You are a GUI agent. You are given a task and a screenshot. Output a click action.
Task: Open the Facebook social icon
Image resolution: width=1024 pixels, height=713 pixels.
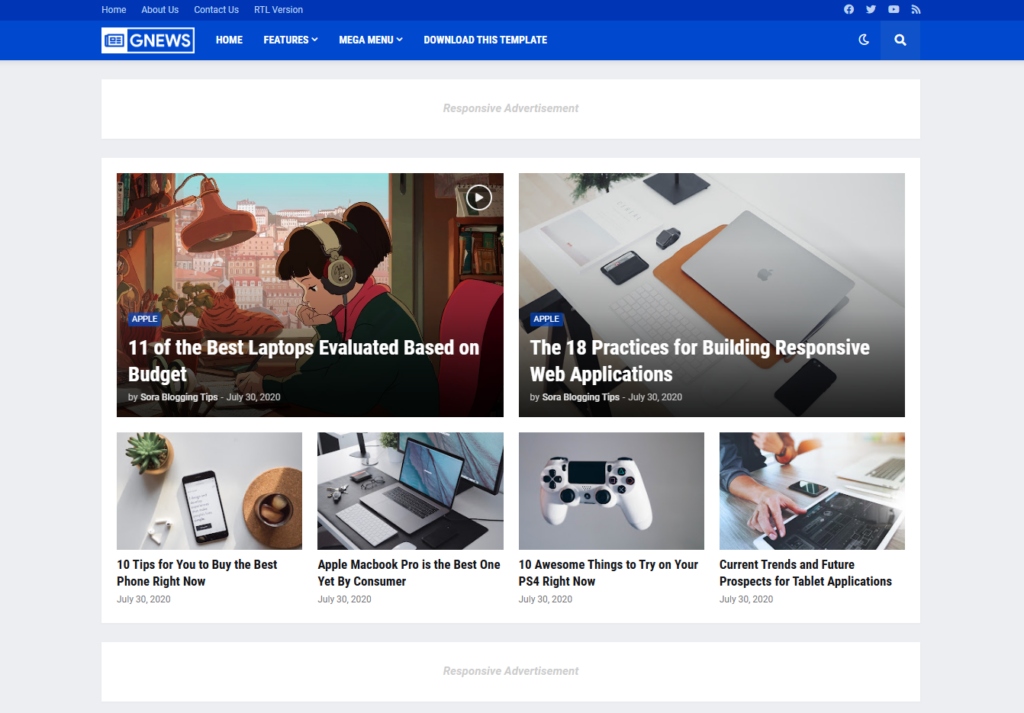[x=849, y=10]
